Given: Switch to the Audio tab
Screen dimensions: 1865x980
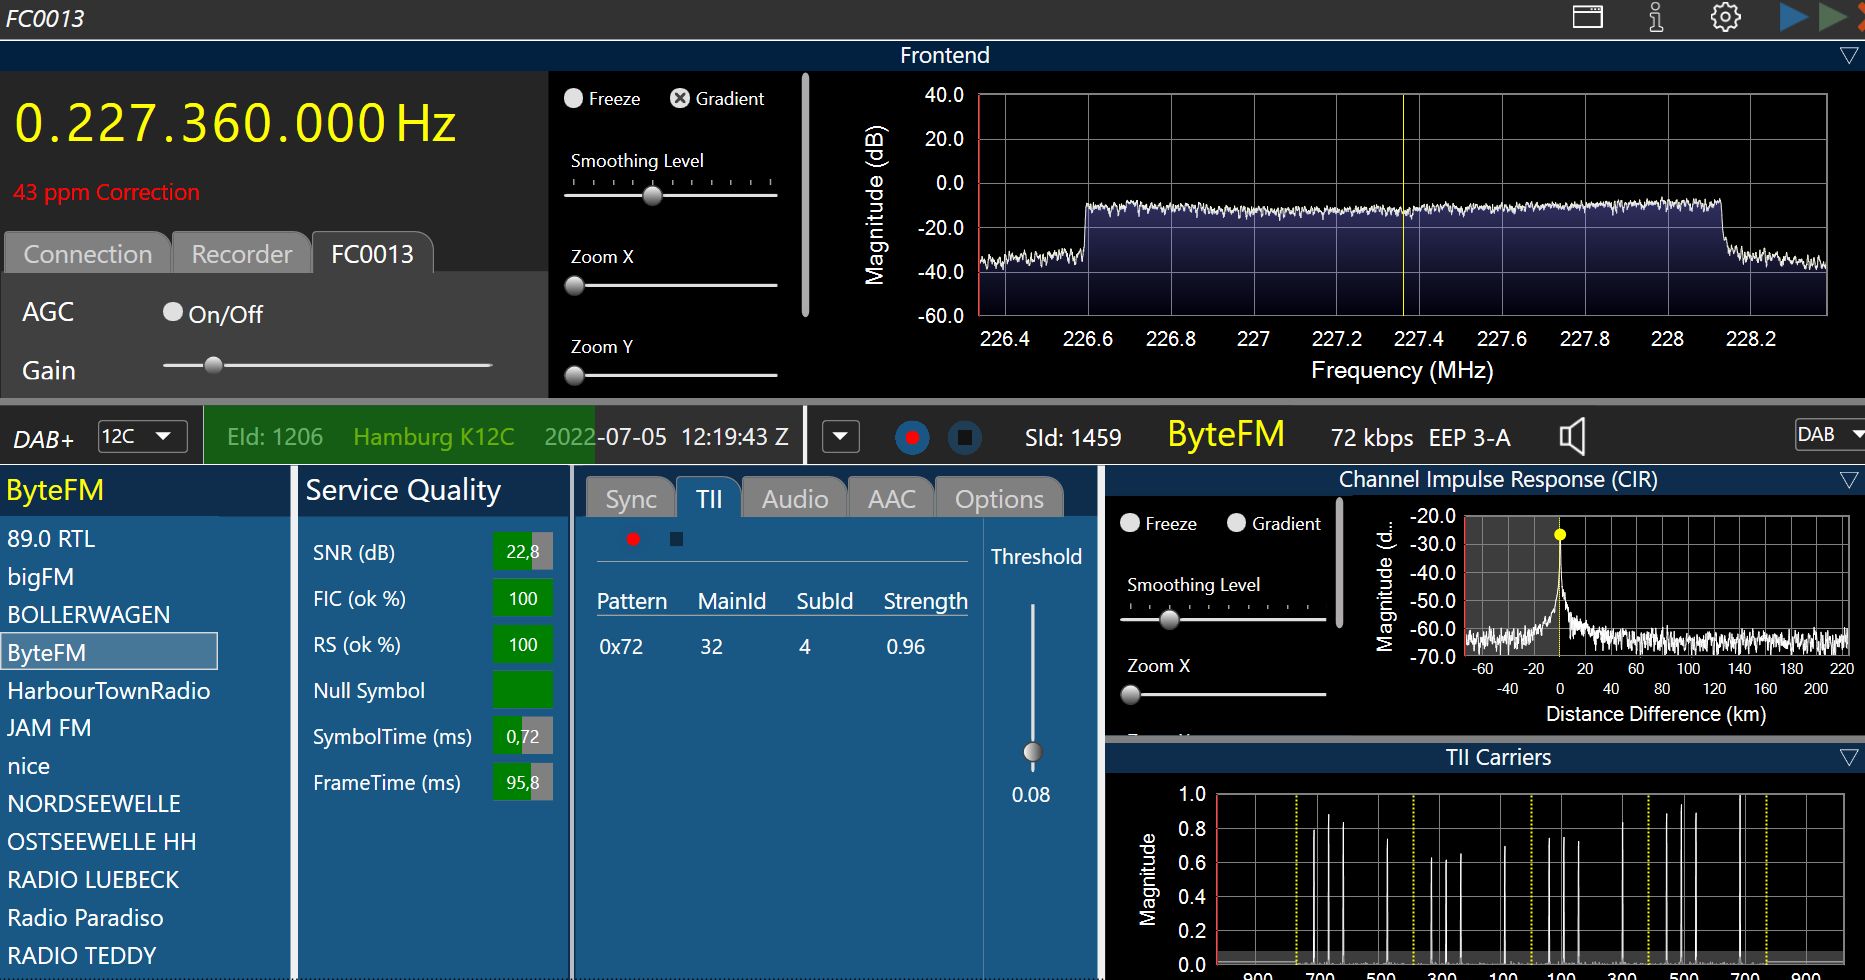Looking at the screenshot, I should point(794,499).
